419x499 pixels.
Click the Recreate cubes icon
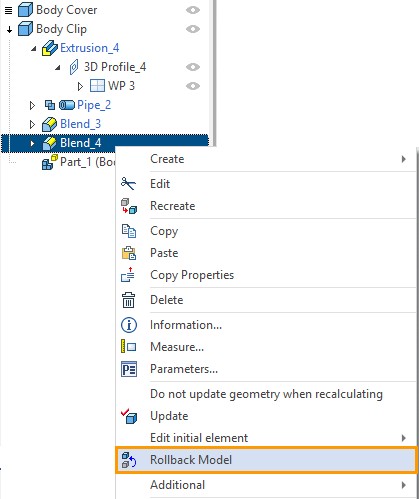tap(129, 206)
